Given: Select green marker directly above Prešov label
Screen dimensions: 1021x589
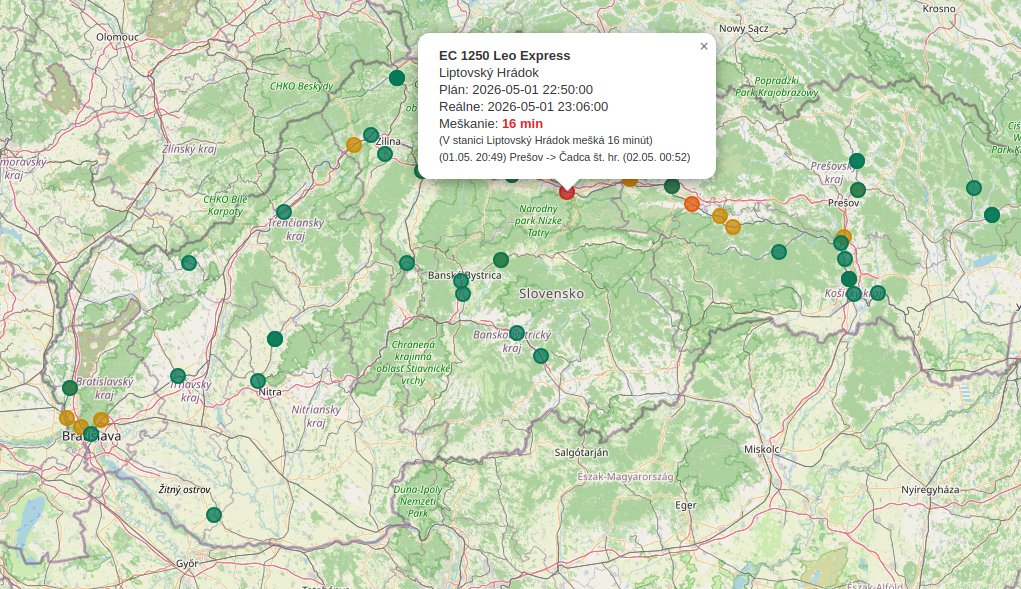Looking at the screenshot, I should [858, 190].
